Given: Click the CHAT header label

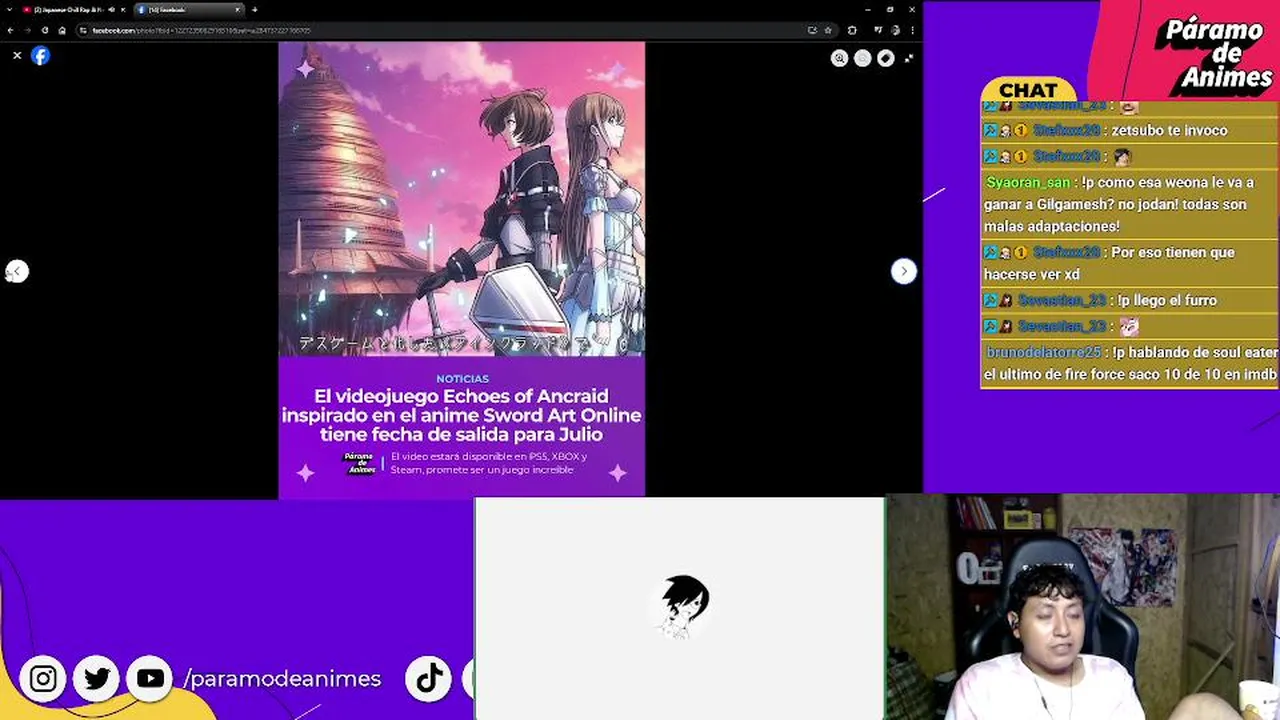Looking at the screenshot, I should 1028,91.
